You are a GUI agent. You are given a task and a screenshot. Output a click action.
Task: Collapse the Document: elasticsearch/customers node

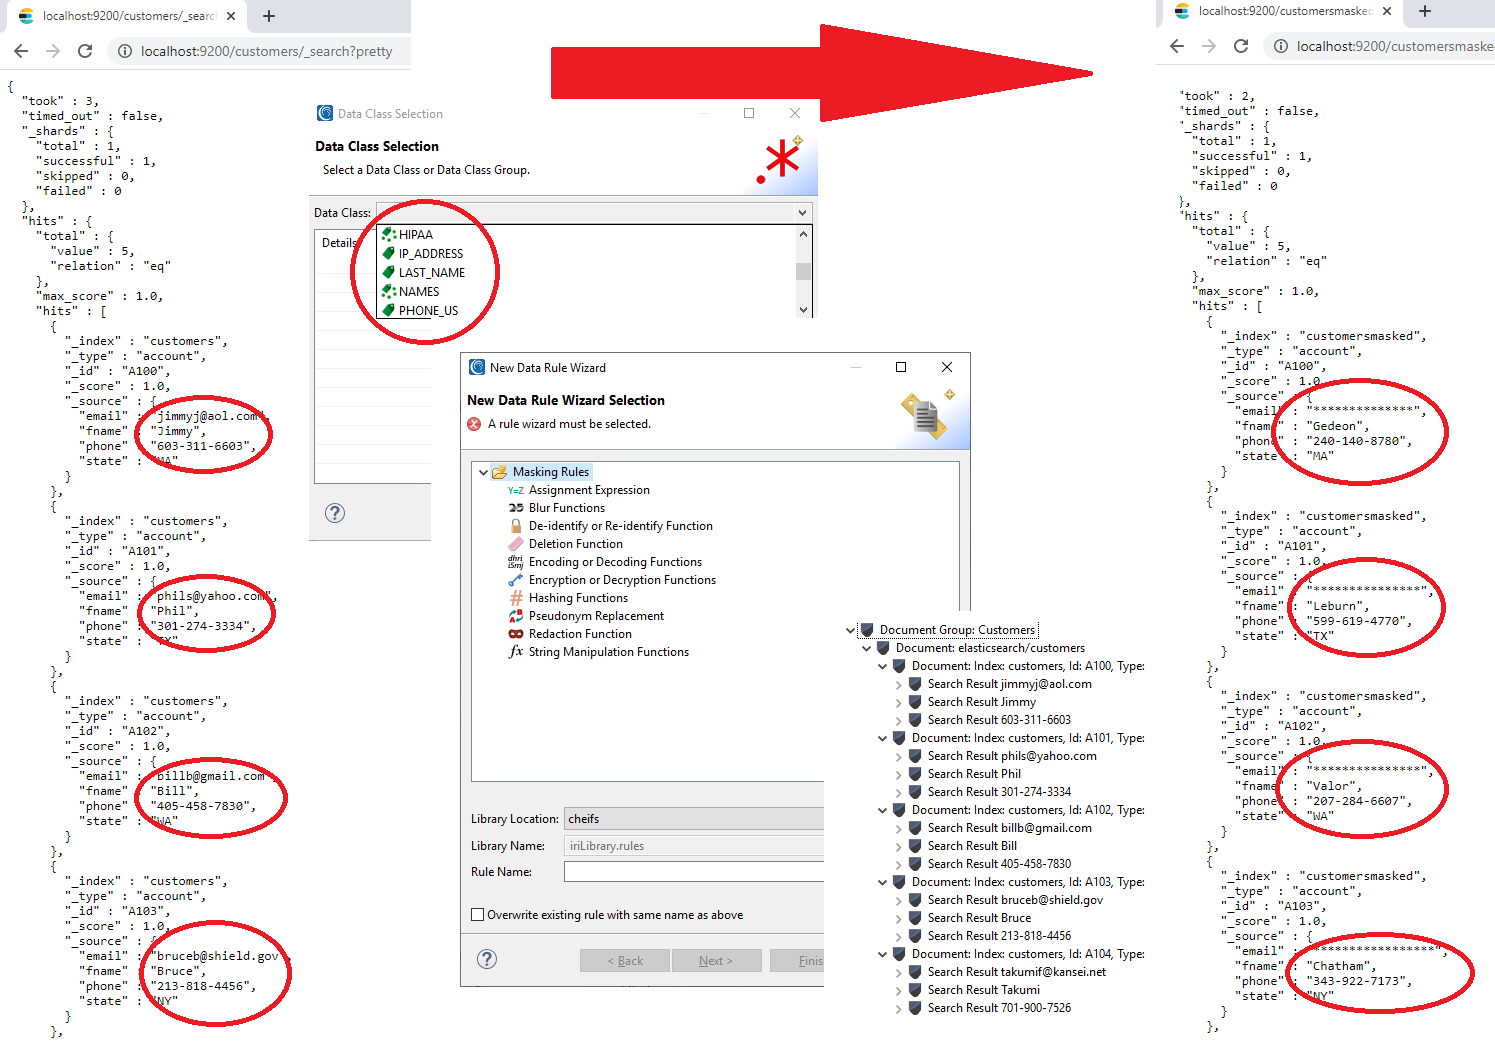coord(867,648)
